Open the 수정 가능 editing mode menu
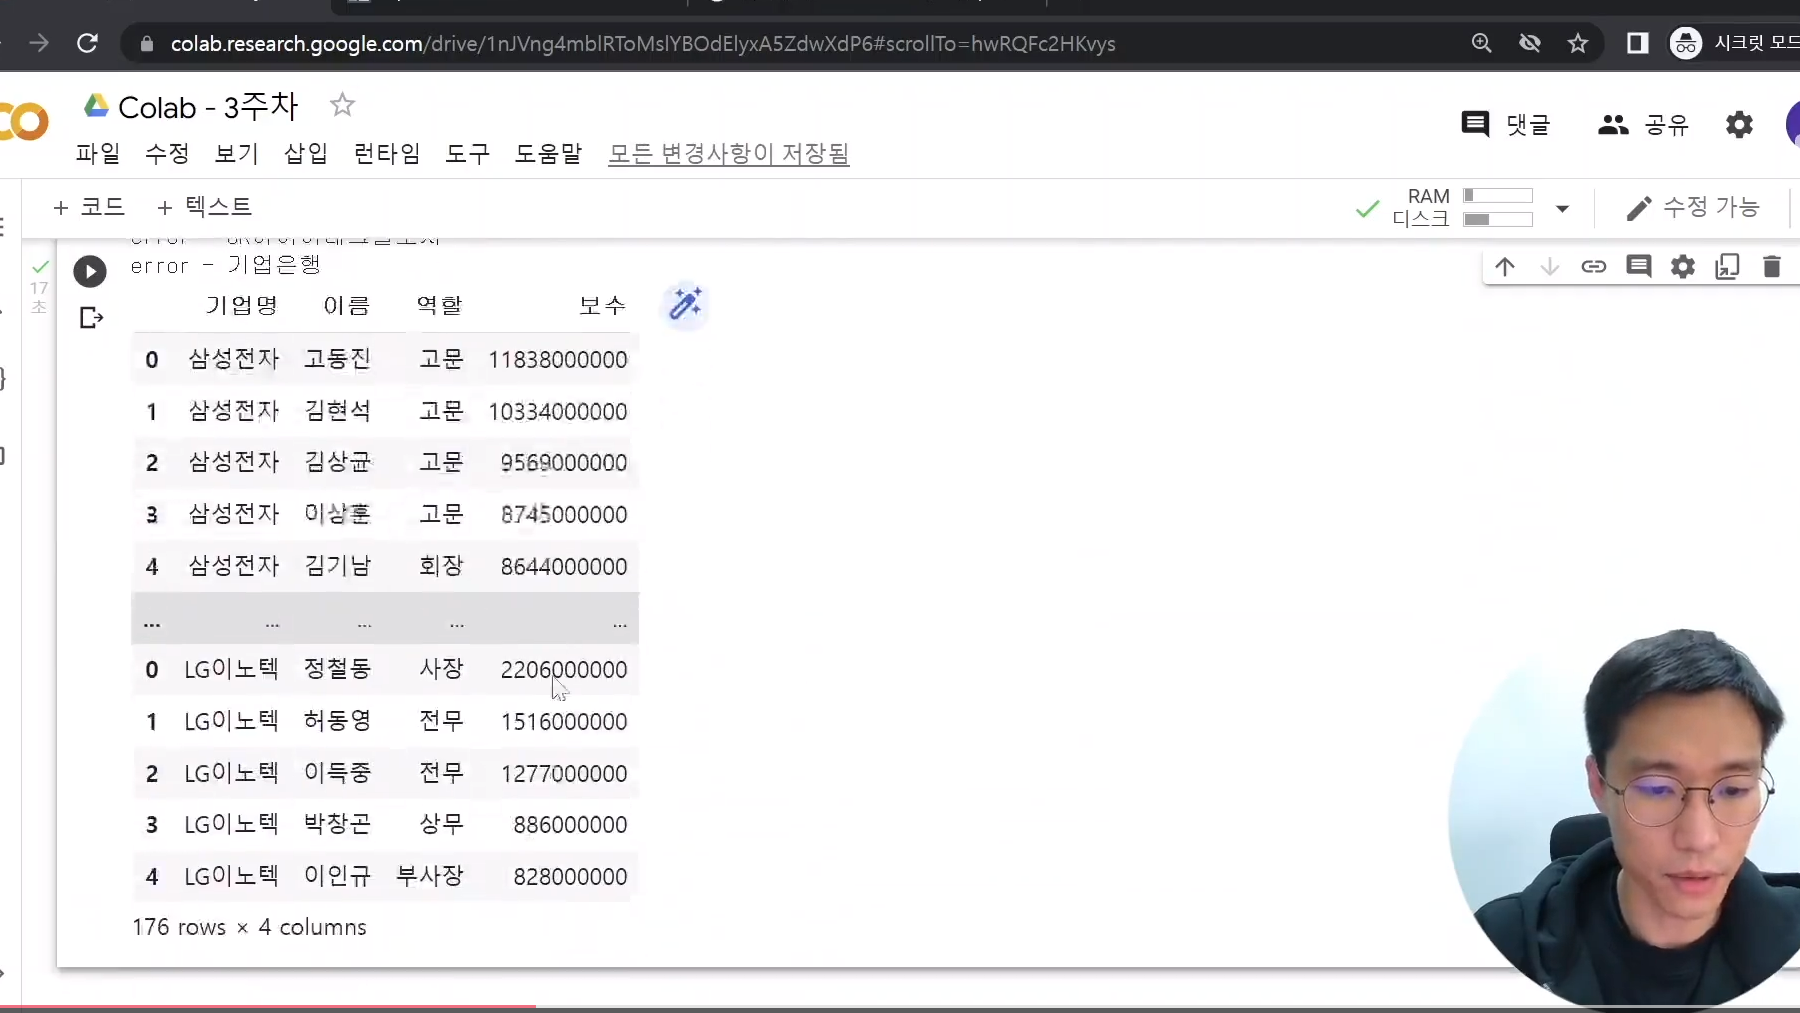 [1692, 207]
